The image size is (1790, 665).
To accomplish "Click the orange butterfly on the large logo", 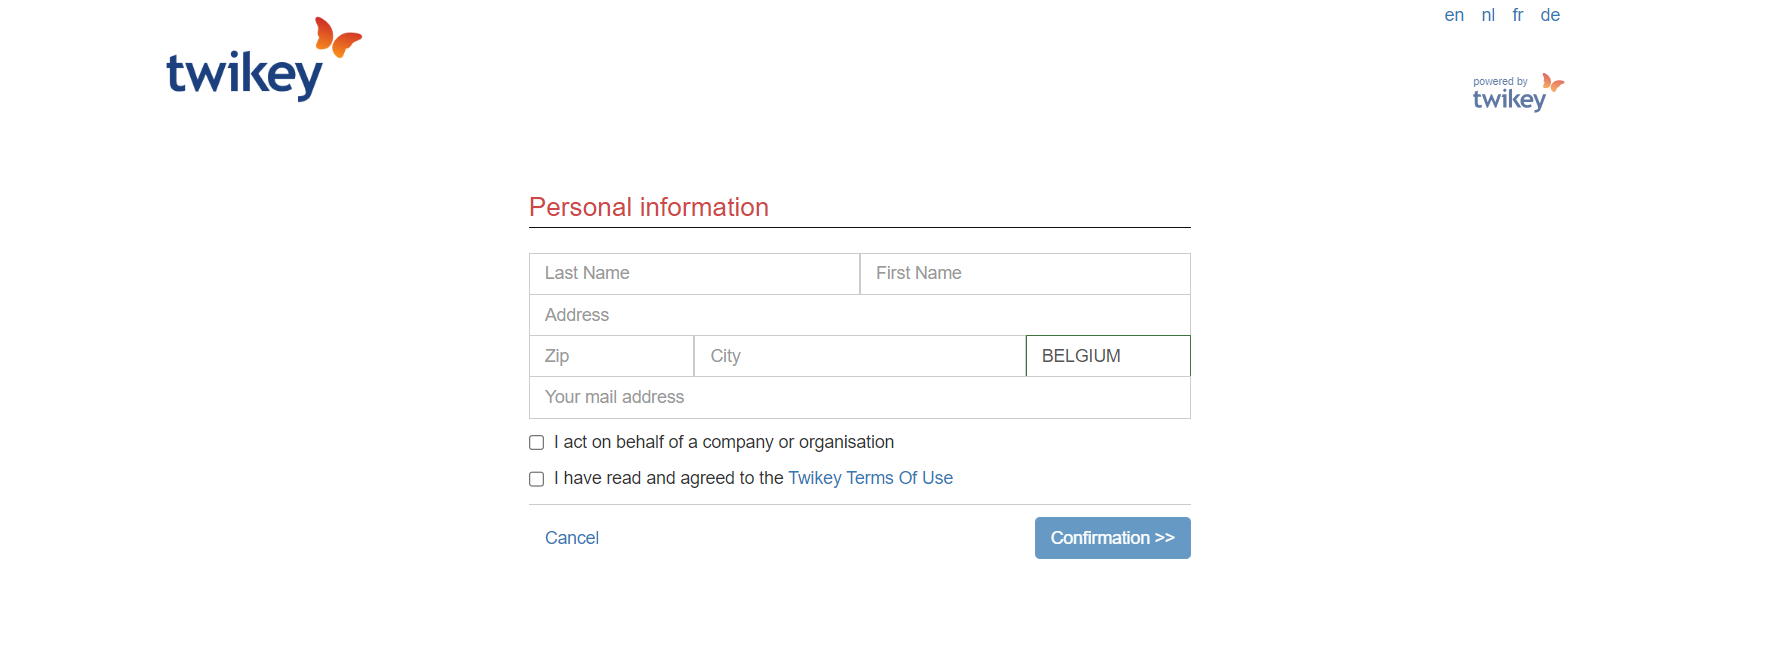I will pyautogui.click(x=337, y=37).
